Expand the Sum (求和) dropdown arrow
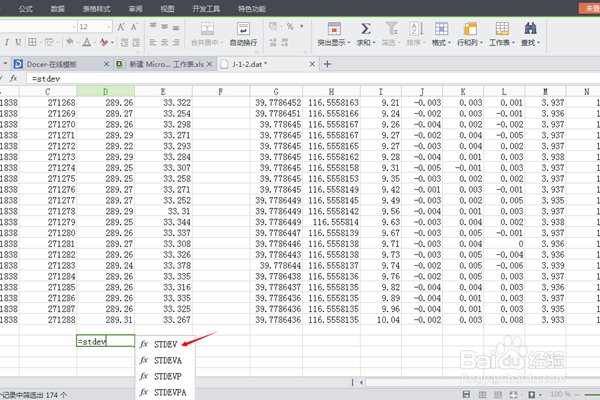This screenshot has width=600, height=400. [x=374, y=42]
